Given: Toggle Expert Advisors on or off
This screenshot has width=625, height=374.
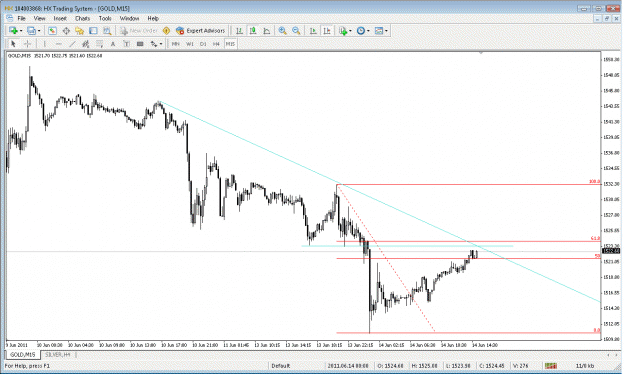Looking at the screenshot, I should pos(200,31).
